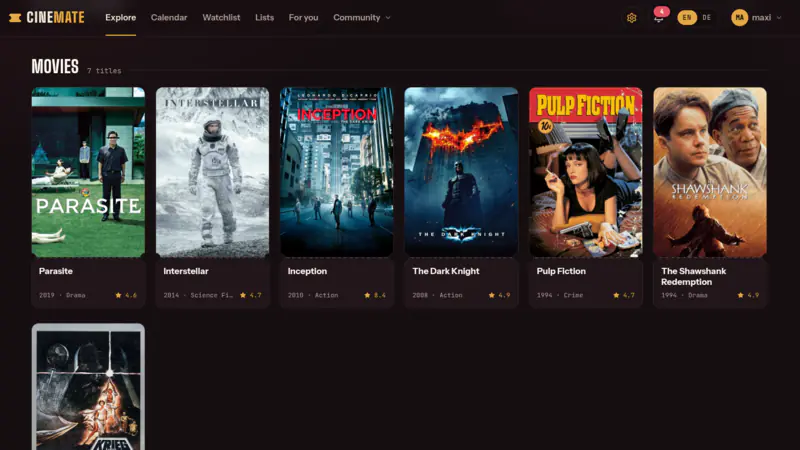Click the Interstellar title text
Screen dimensions: 800x450
(186, 271)
